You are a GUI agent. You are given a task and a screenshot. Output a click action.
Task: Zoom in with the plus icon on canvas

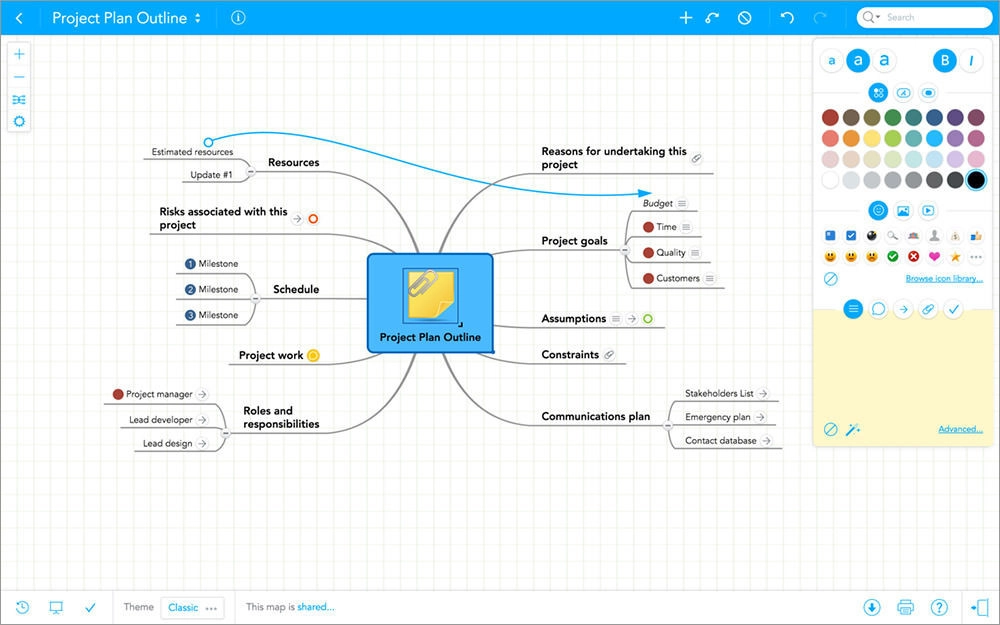point(19,54)
